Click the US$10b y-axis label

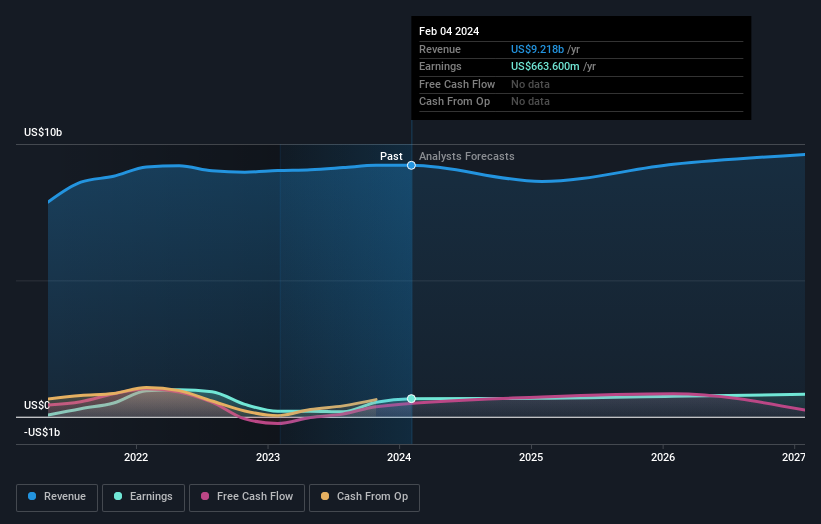click(x=43, y=132)
